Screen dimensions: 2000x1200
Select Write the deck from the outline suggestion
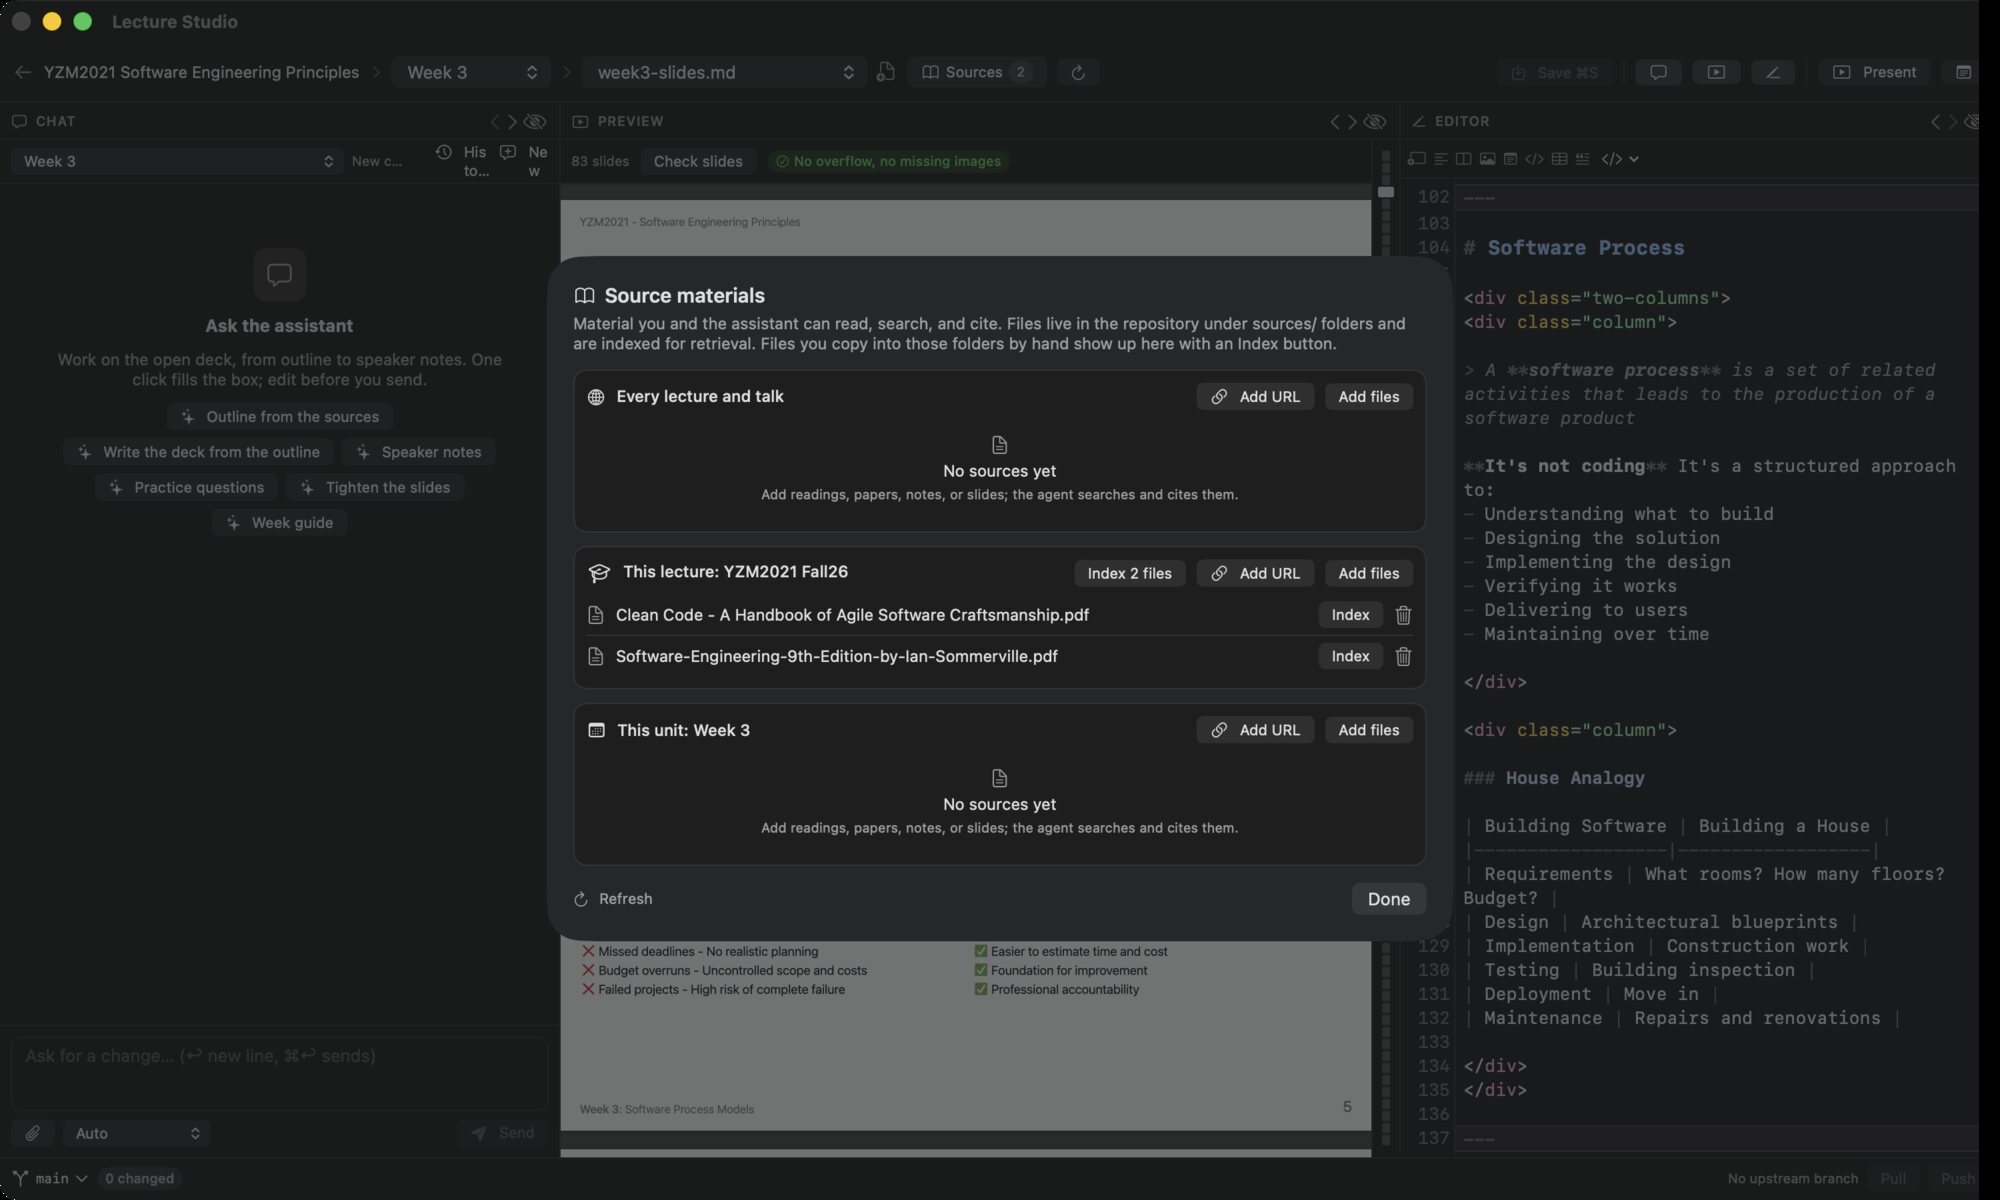click(x=199, y=452)
